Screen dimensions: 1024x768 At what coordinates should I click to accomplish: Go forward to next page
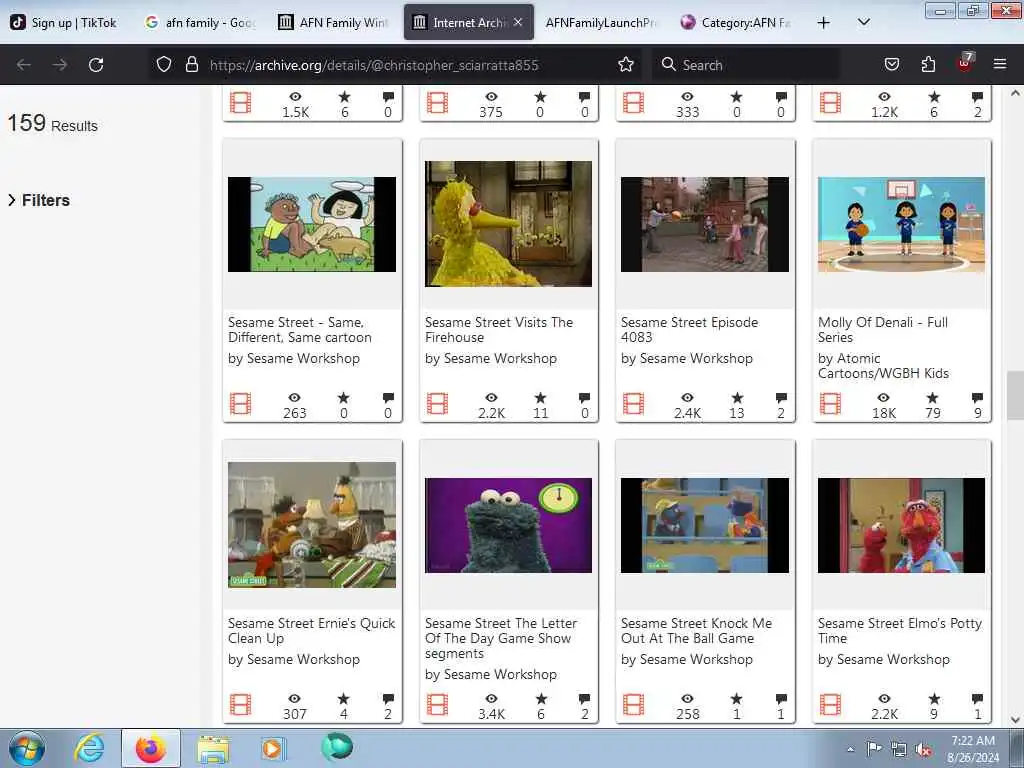[60, 65]
